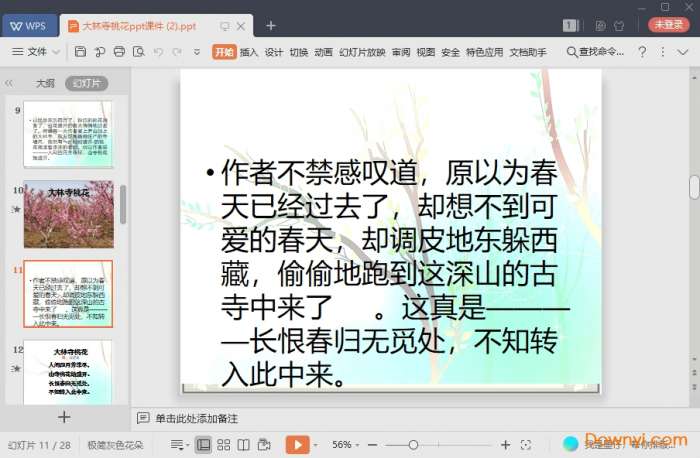Click the fit slide to window icon
Screen dimensions: 700x458
526,445
